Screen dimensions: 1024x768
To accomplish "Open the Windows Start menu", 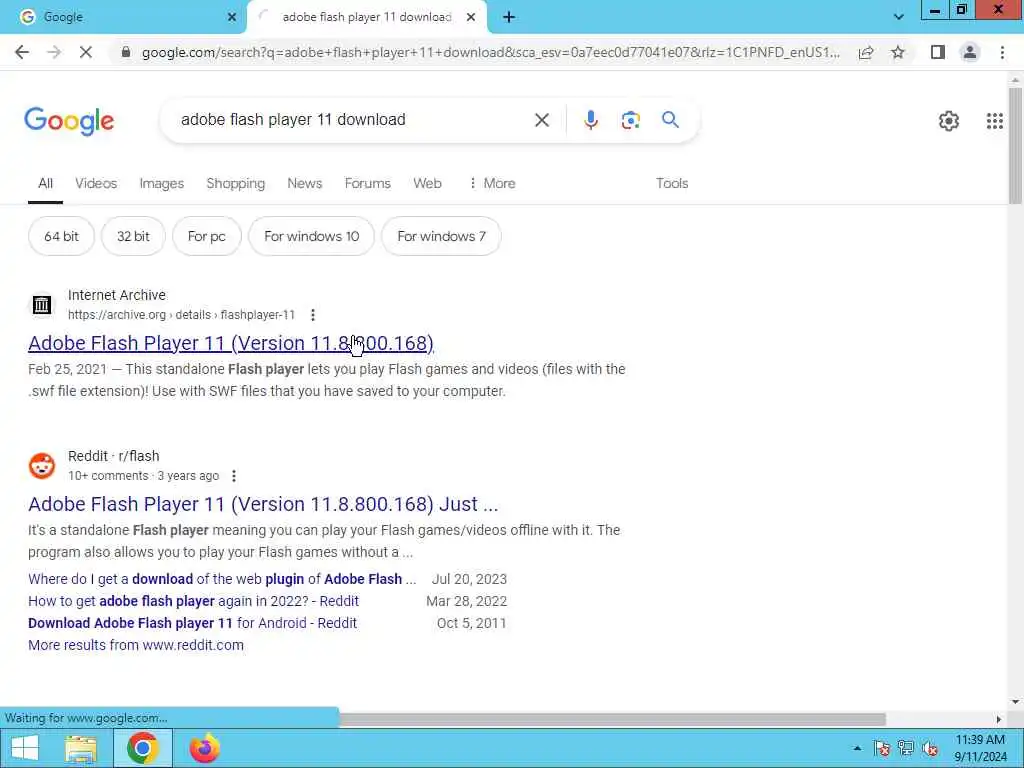I will (24, 748).
